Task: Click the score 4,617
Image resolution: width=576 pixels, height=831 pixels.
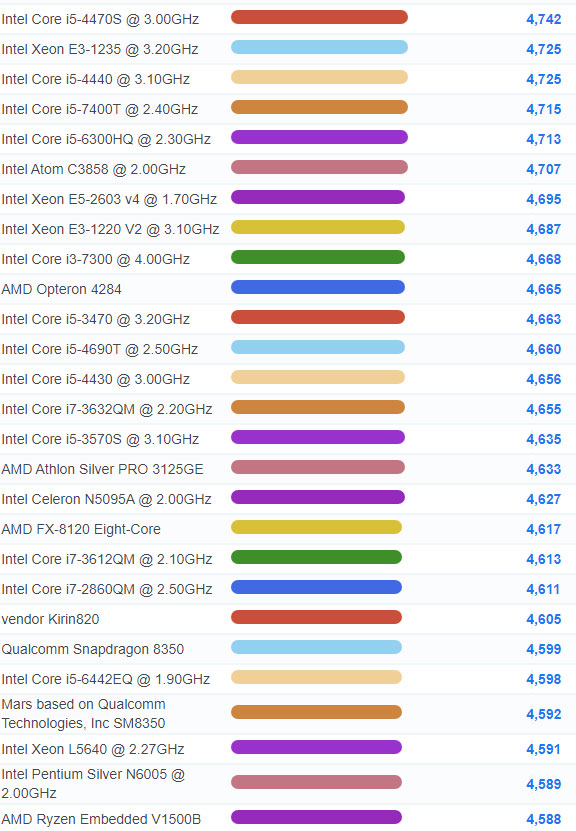Action: tap(544, 529)
